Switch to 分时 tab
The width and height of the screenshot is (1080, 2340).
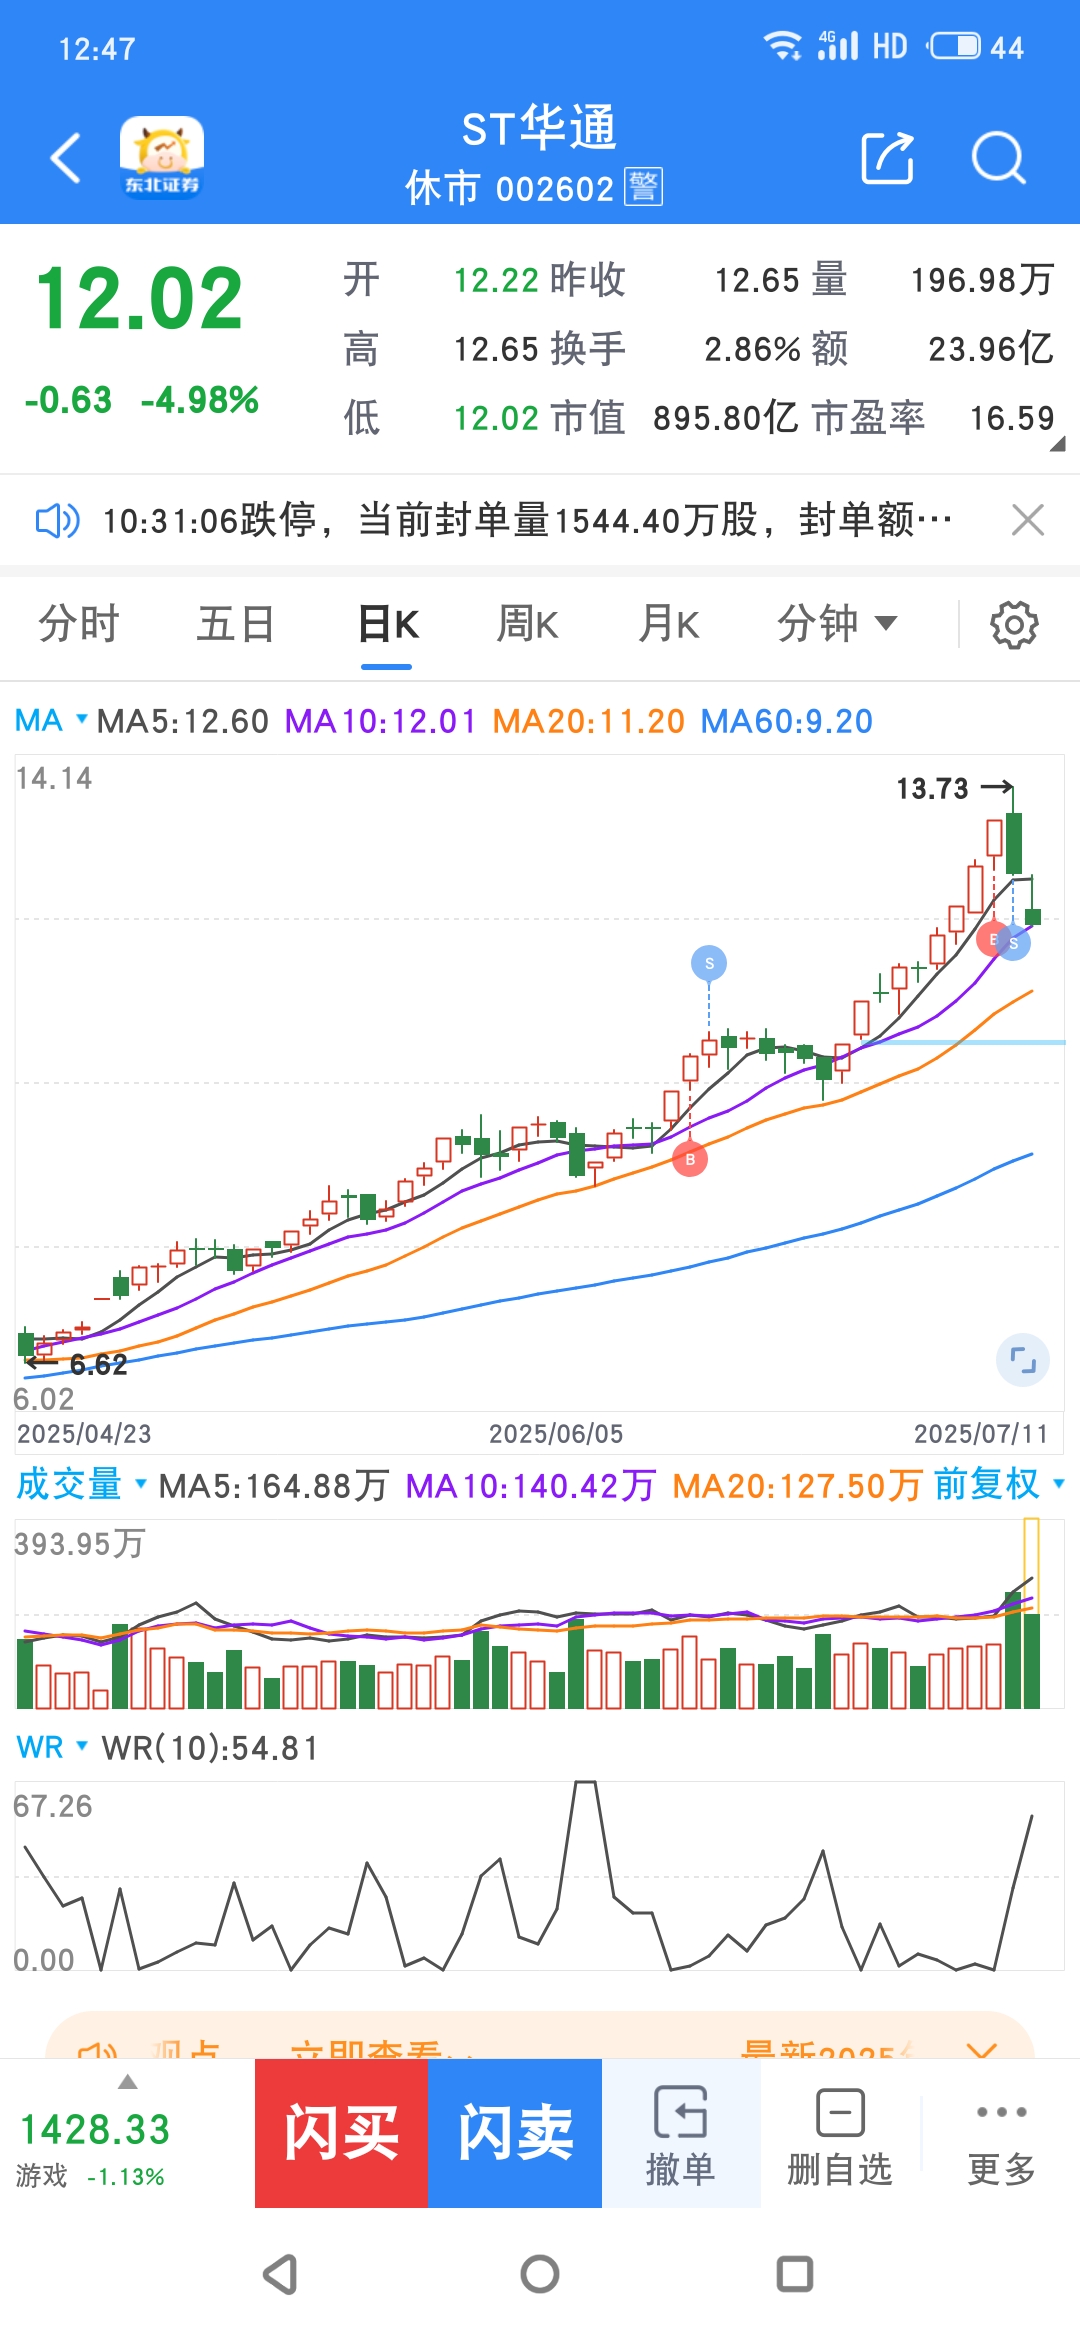[78, 624]
